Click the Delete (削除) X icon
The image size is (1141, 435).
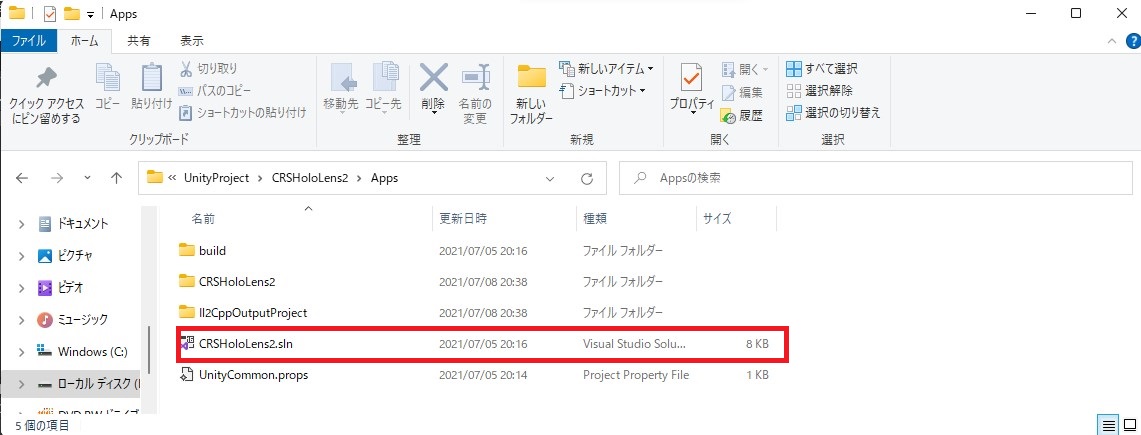click(434, 76)
